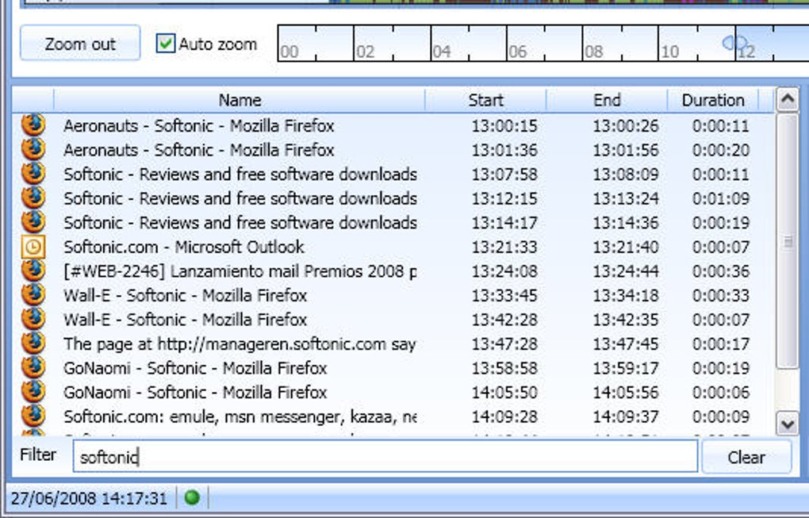Viewport: 809px width, 518px height.
Task: Sort by the Duration column header
Action: pyautogui.click(x=713, y=100)
